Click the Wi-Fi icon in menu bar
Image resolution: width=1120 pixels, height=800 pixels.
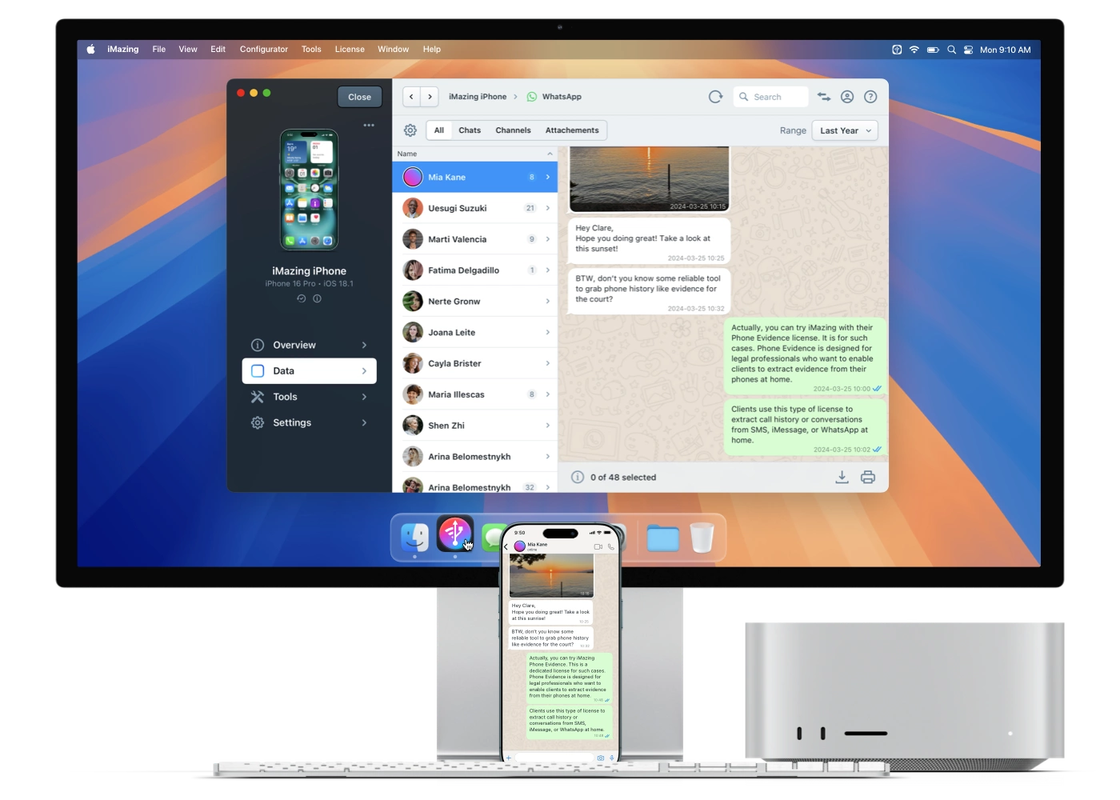coord(914,49)
